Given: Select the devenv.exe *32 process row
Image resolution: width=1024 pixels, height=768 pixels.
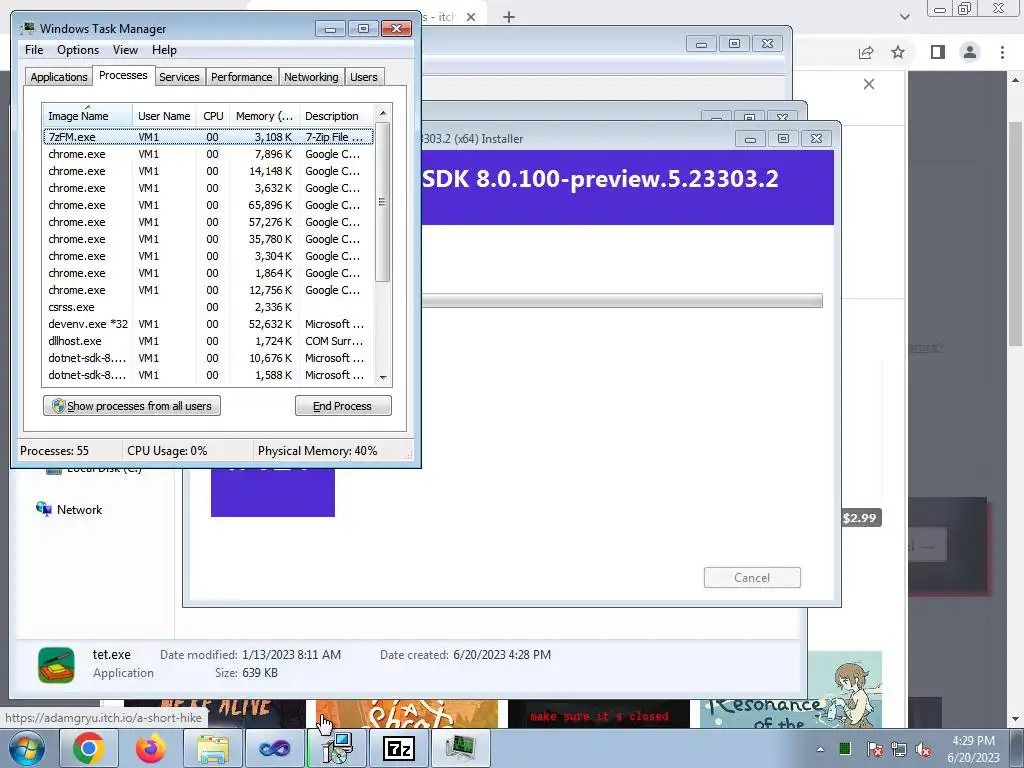Looking at the screenshot, I should pyautogui.click(x=208, y=324).
